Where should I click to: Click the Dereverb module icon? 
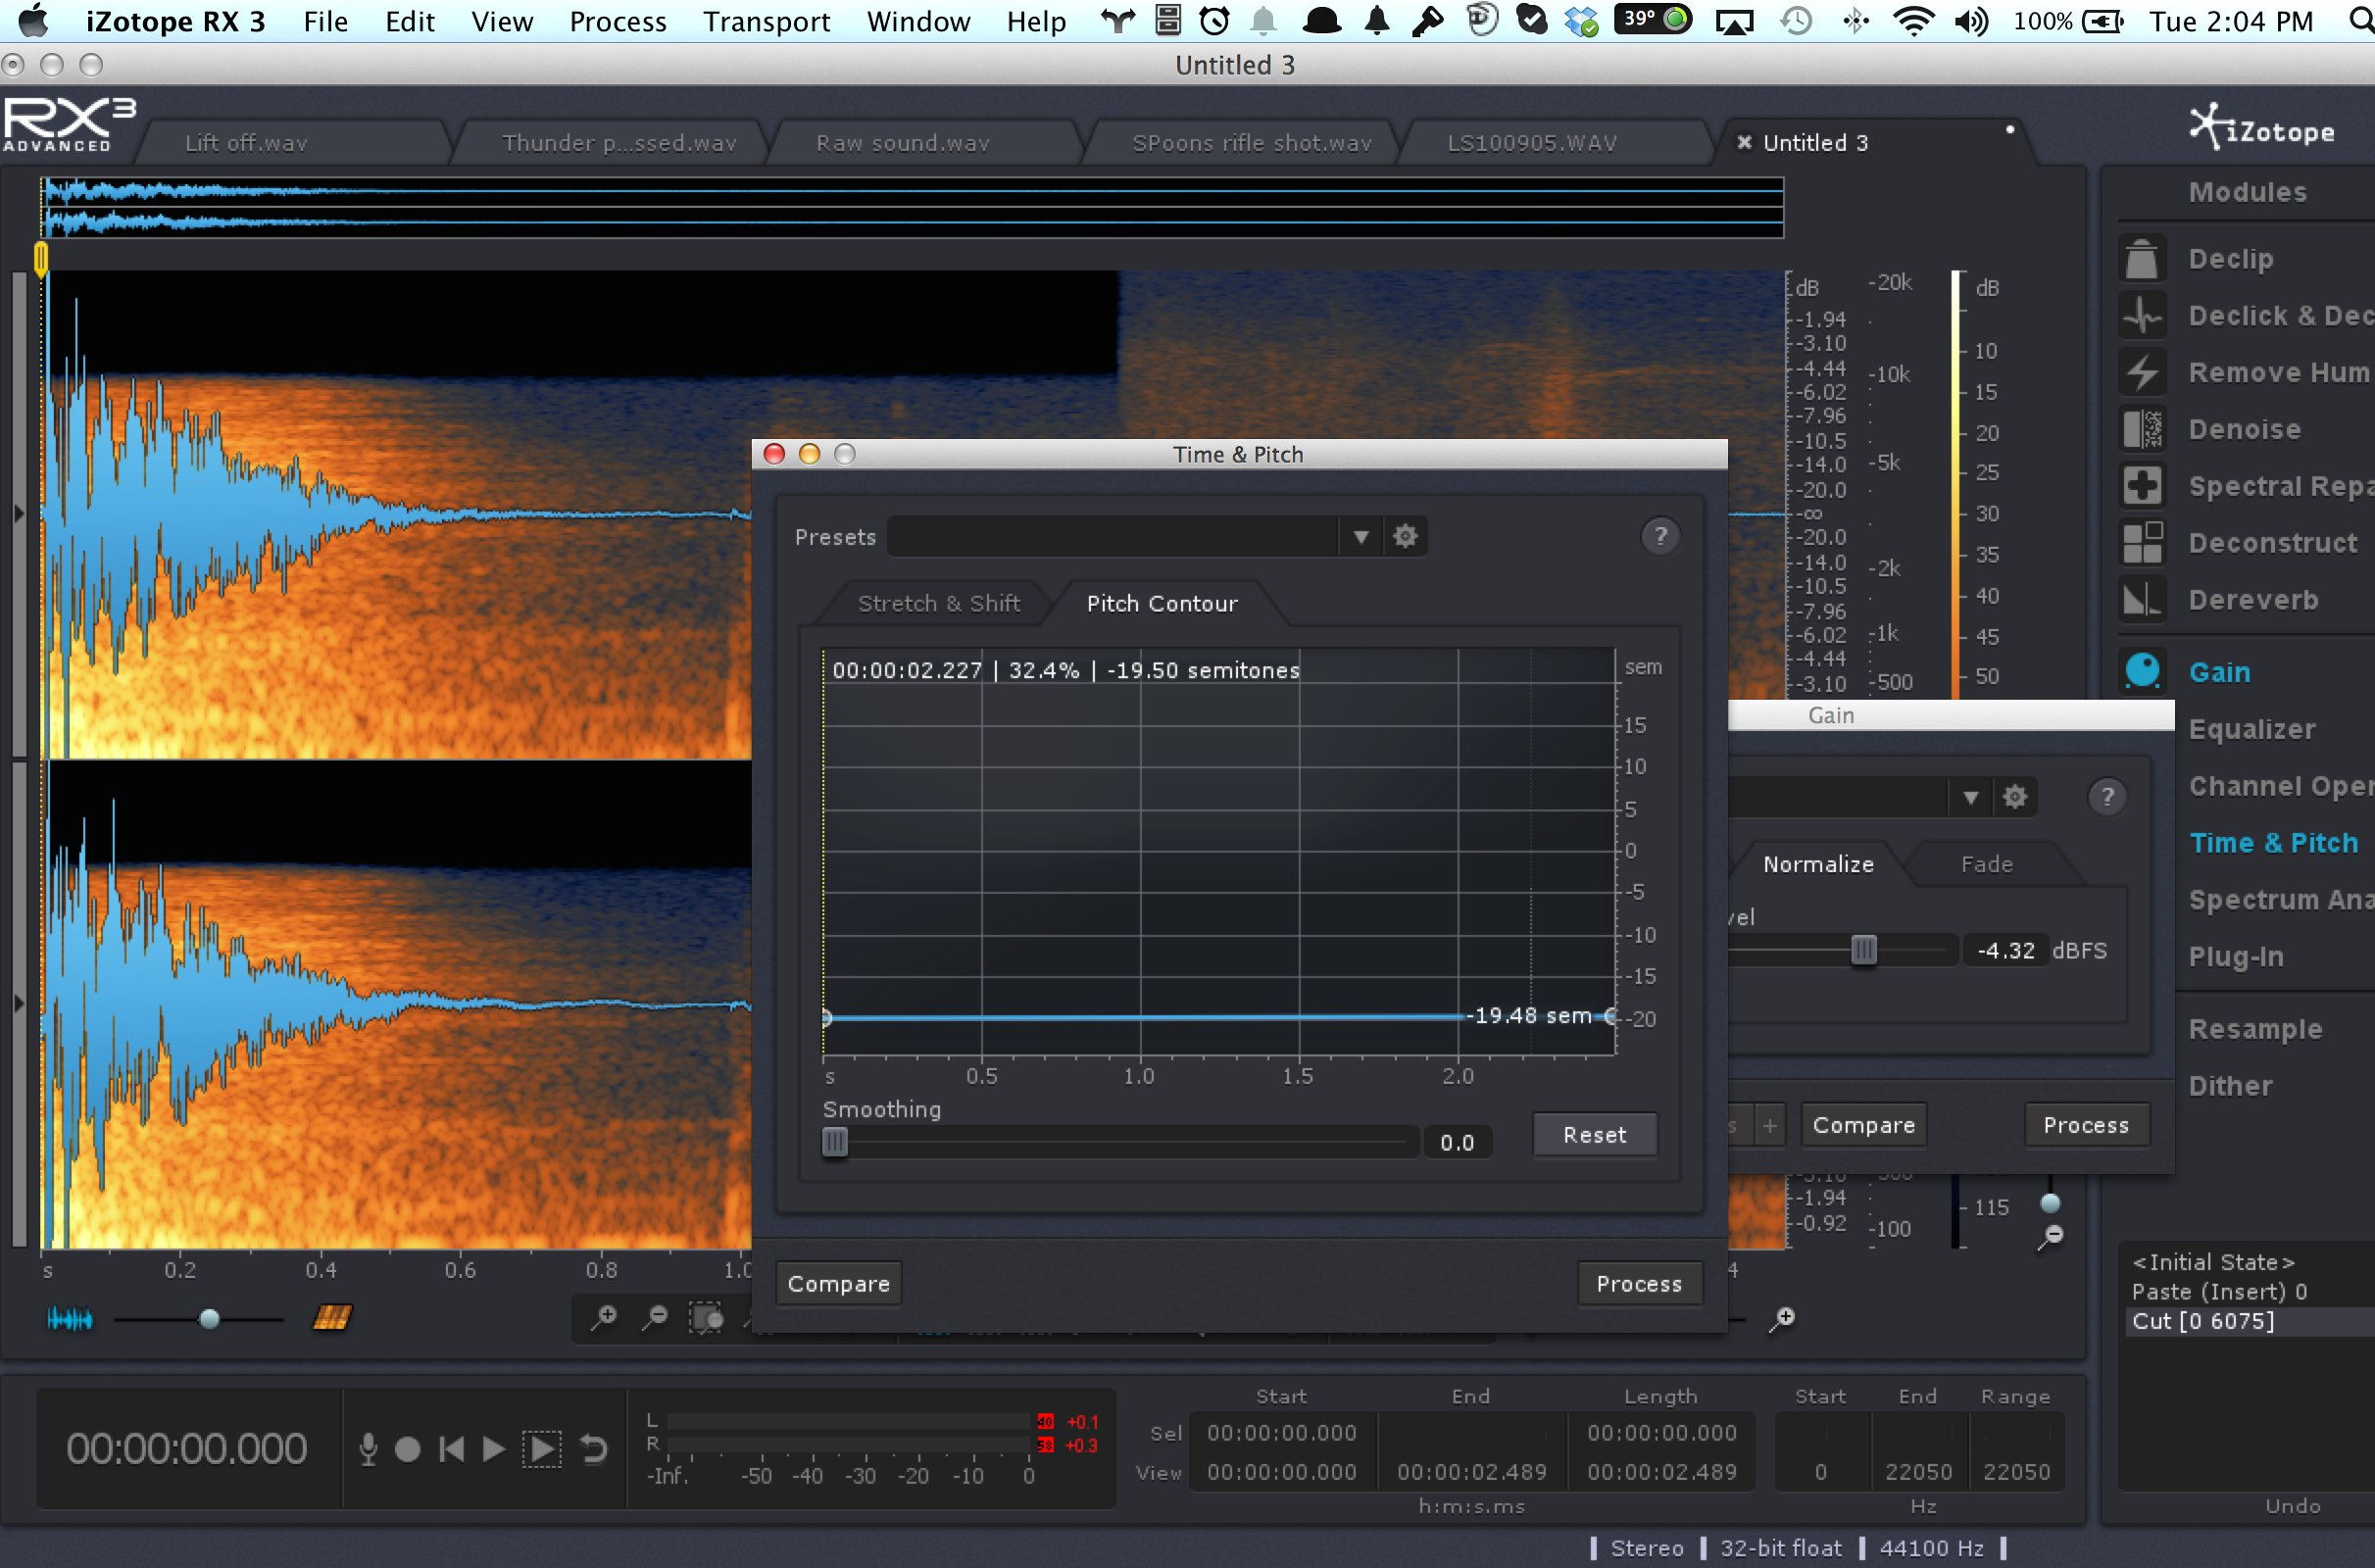(2141, 600)
